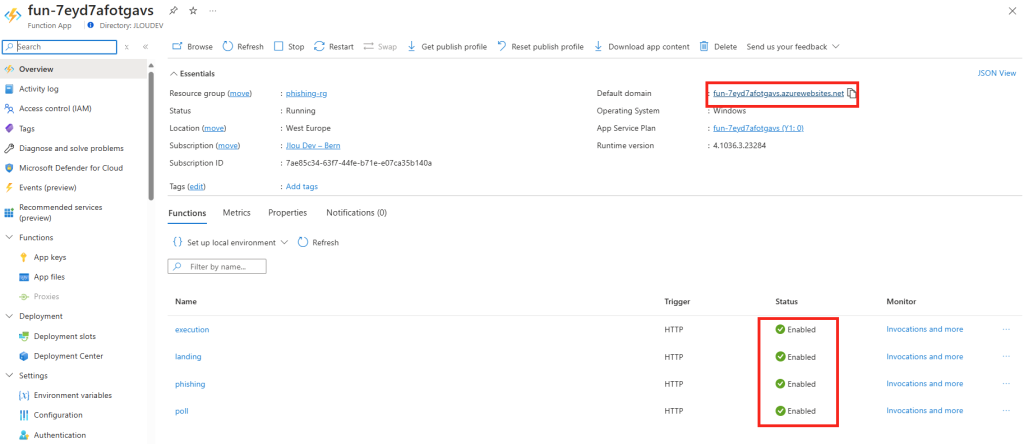The width and height of the screenshot is (1024, 444).
Task: Open Tags in the sidebar
Action: click(74, 129)
